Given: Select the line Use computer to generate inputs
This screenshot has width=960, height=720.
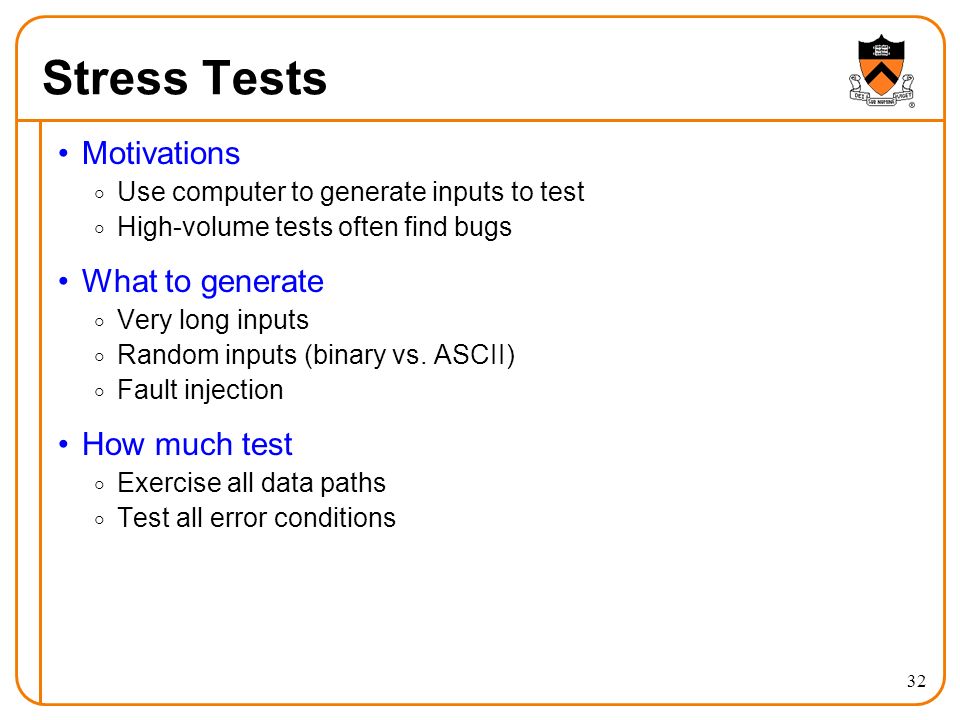Looking at the screenshot, I should coord(351,193).
